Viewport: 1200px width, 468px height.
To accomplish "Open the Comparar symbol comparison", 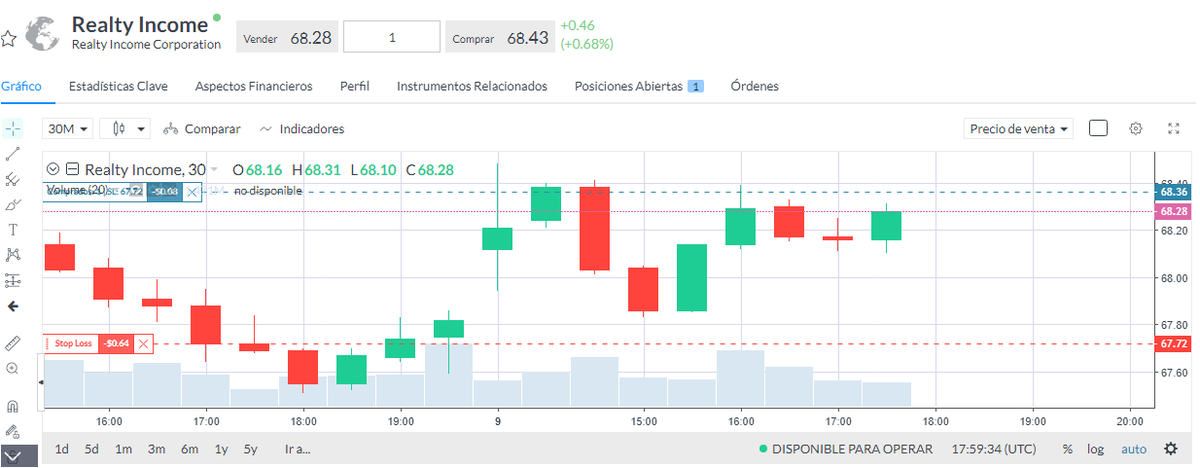I will (x=201, y=129).
